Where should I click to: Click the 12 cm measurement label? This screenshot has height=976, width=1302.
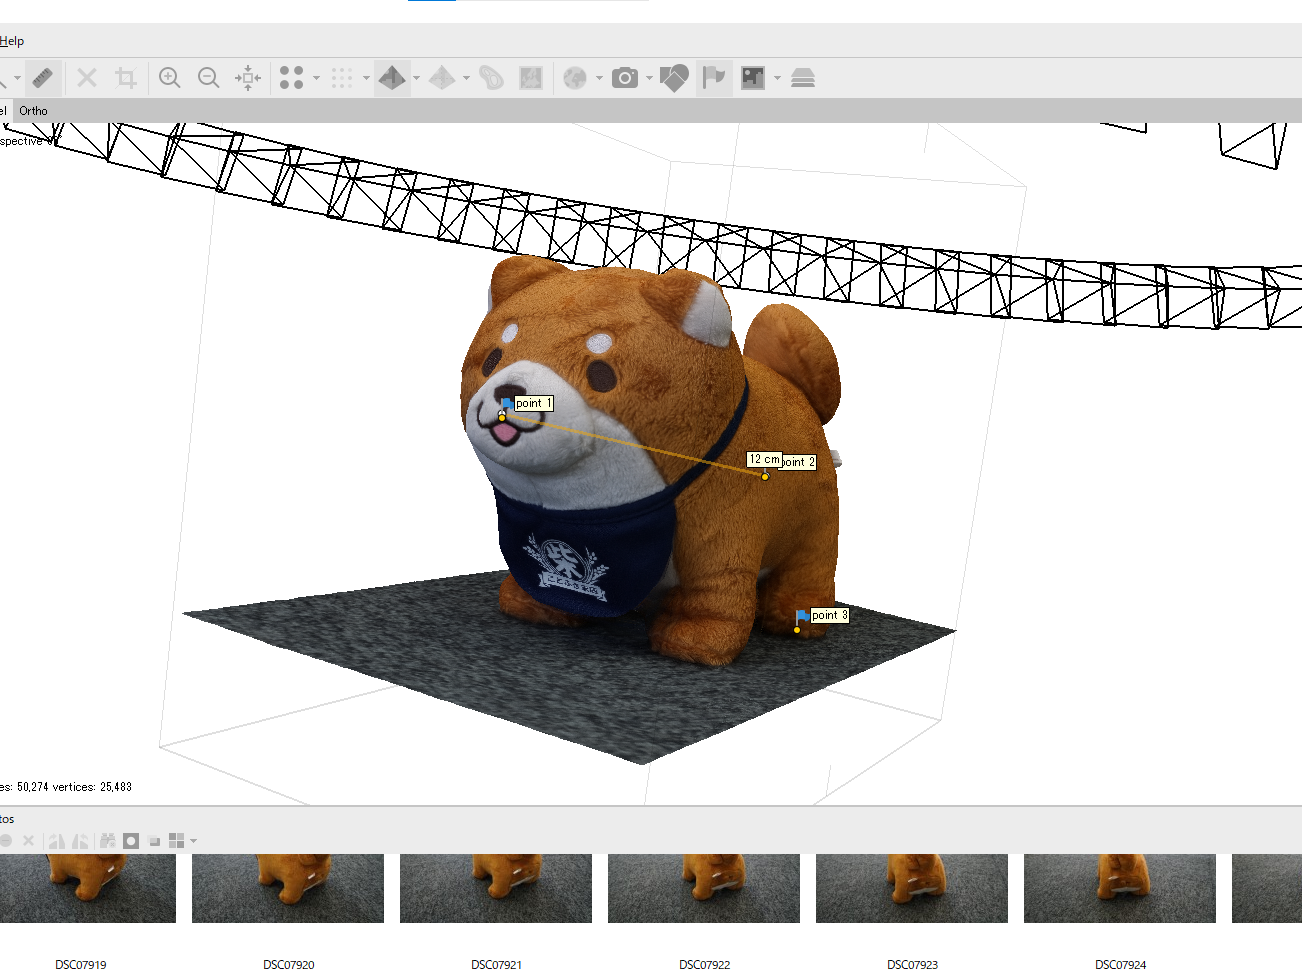coord(765,459)
